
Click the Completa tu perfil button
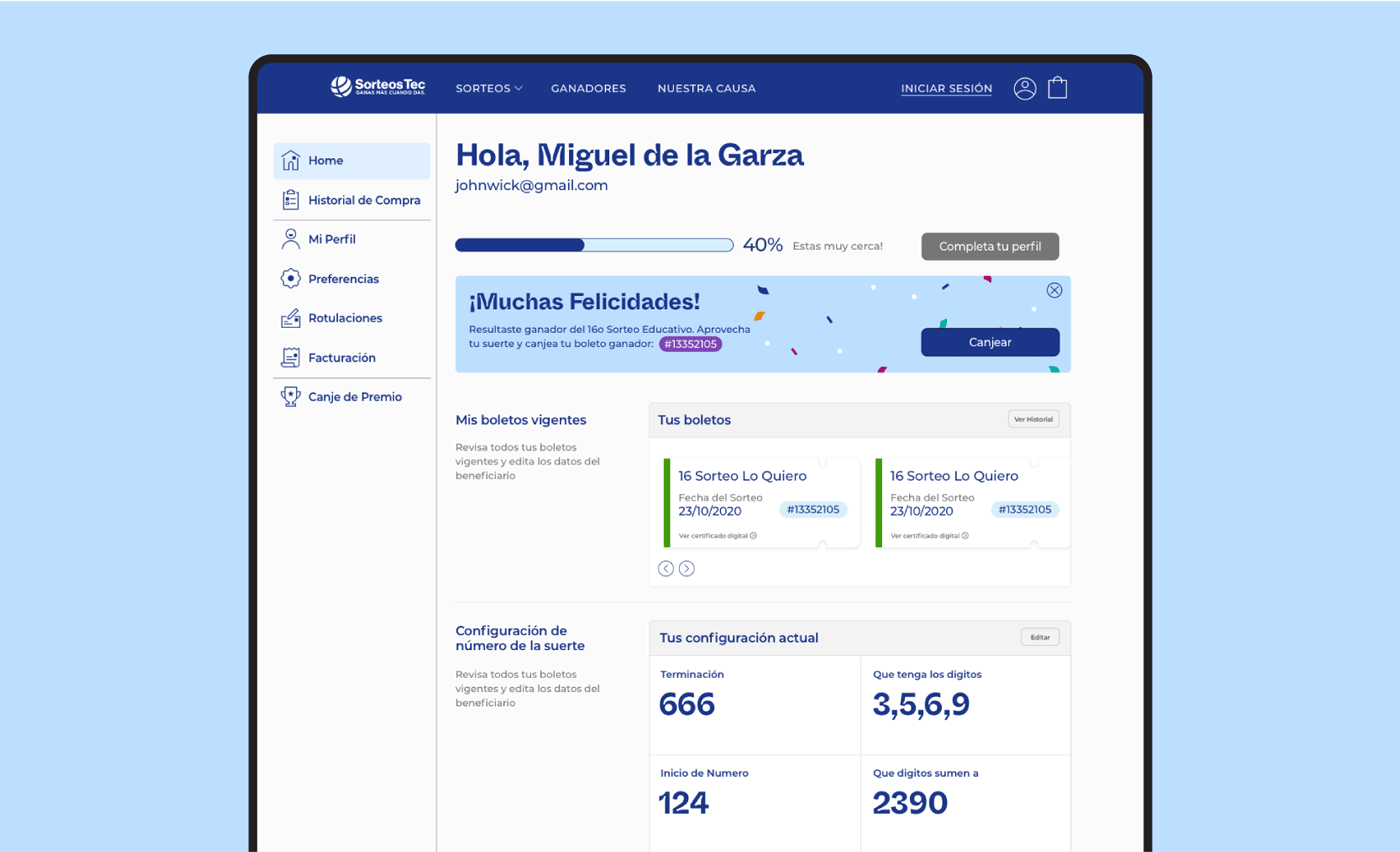point(990,246)
